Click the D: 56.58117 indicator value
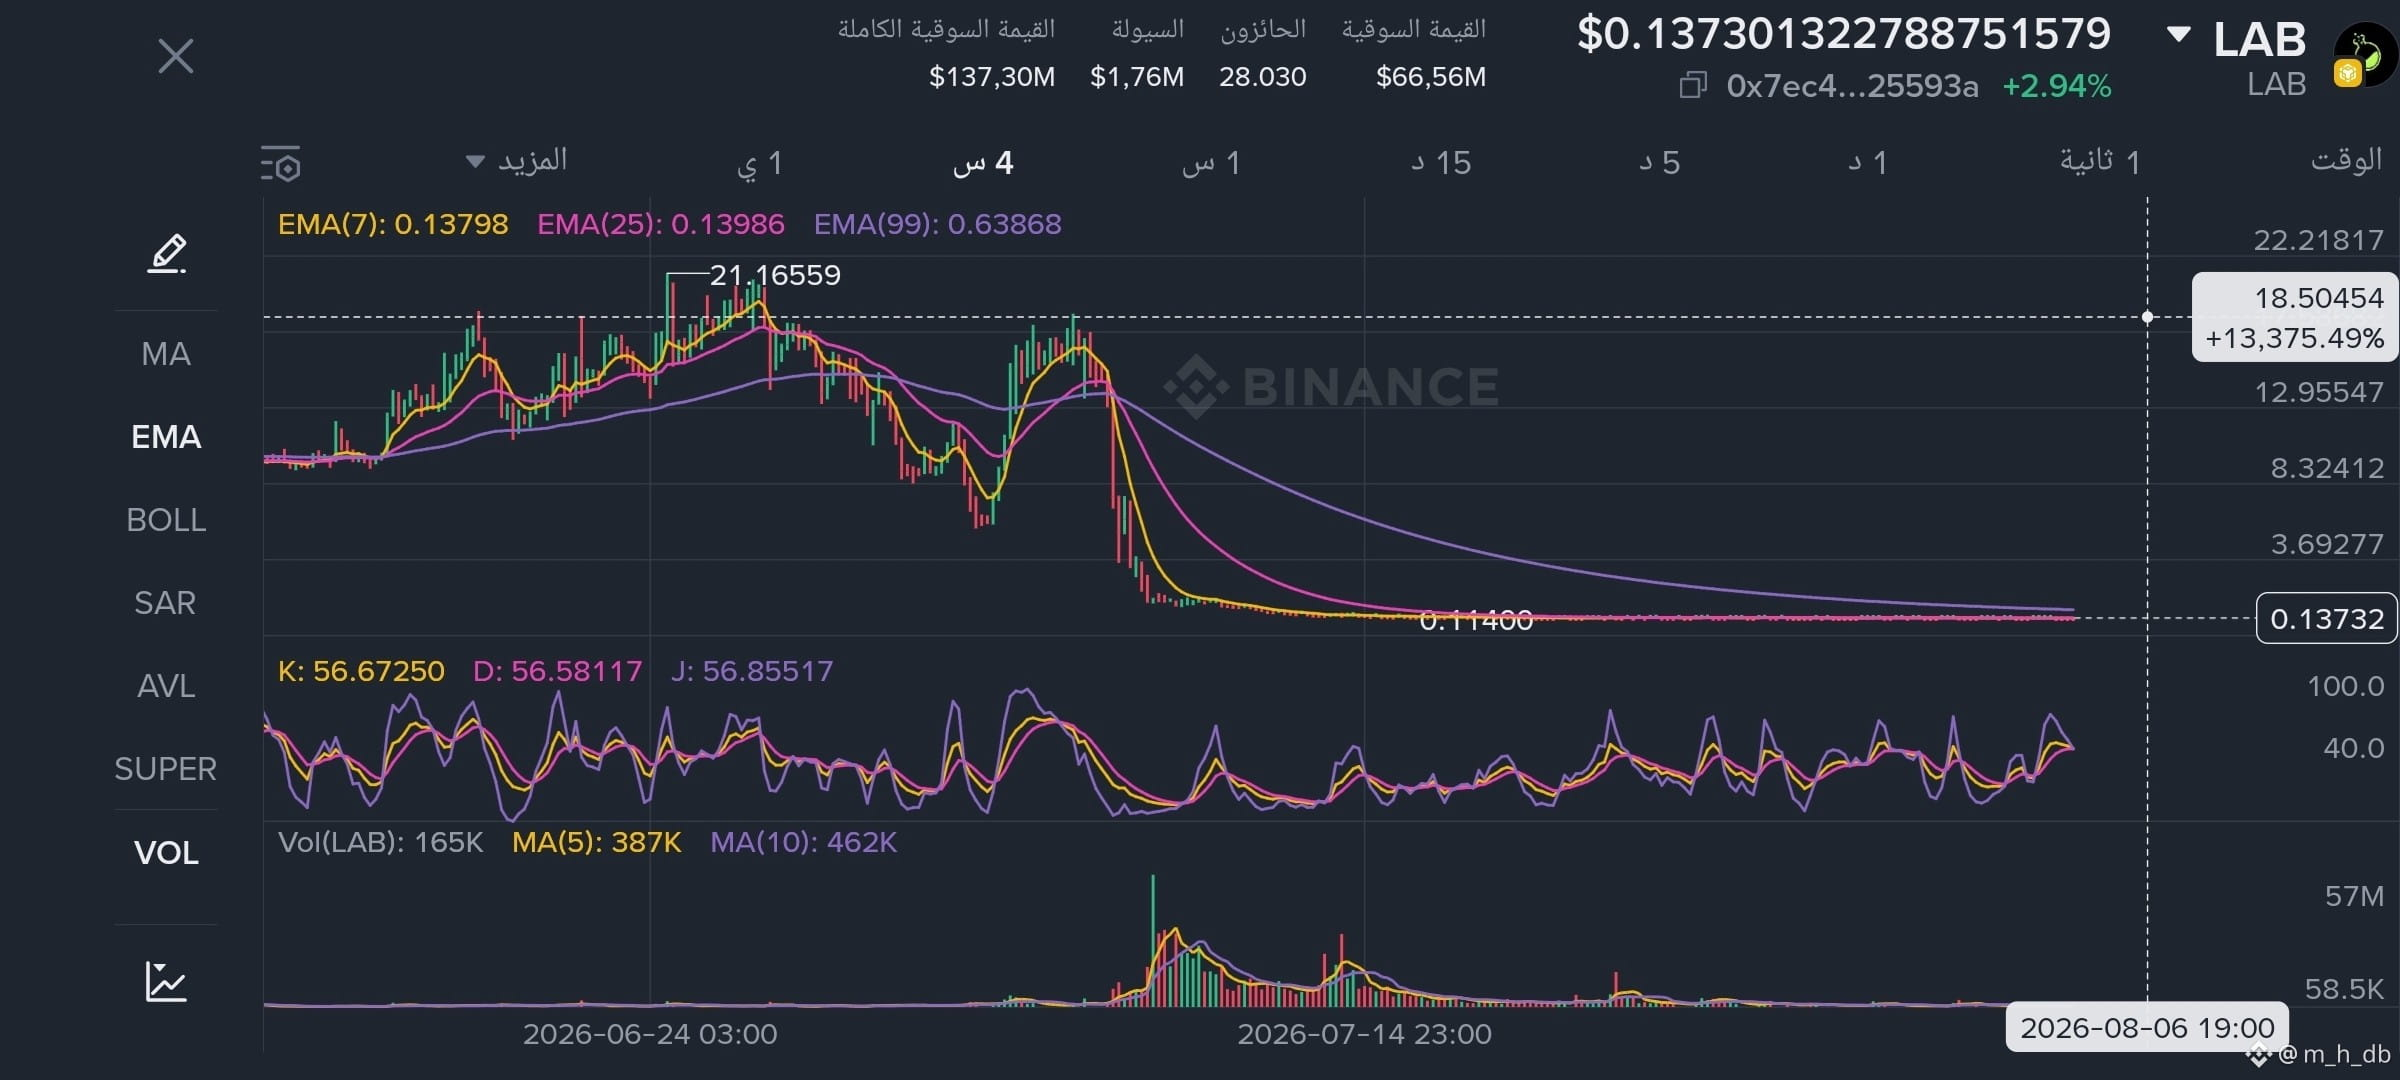The width and height of the screenshot is (2400, 1080). click(557, 671)
